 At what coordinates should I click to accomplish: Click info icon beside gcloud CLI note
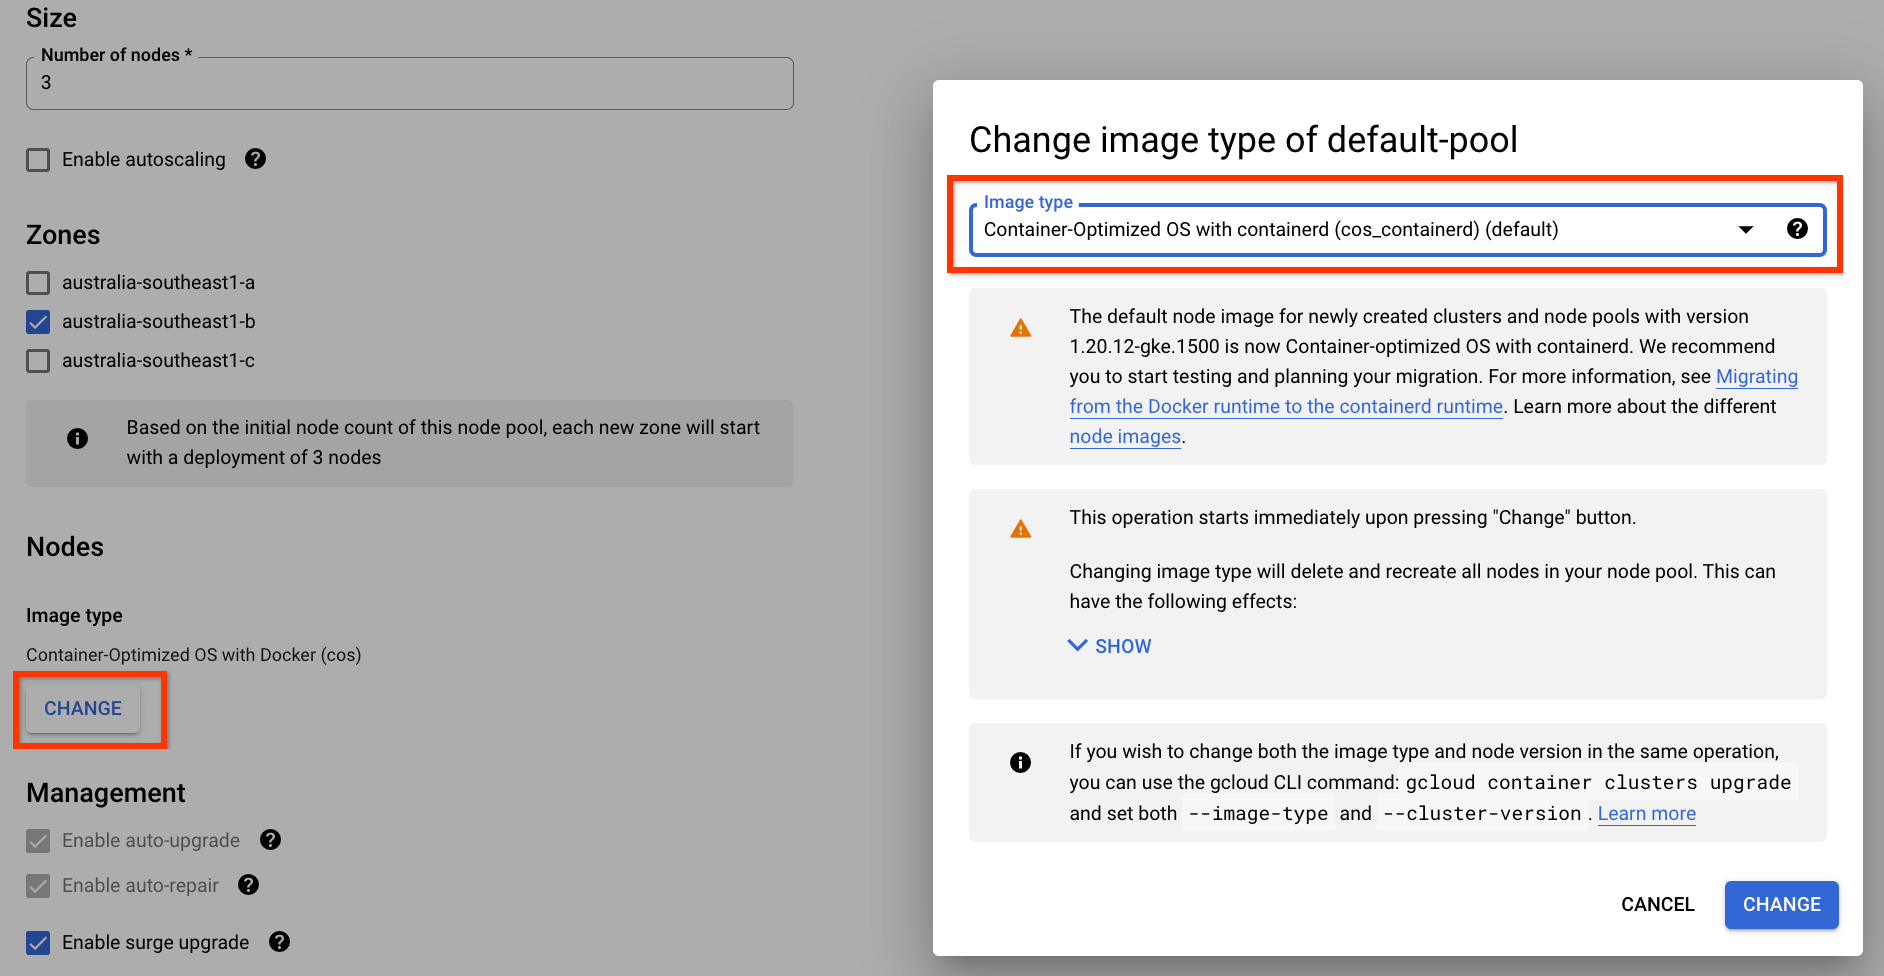point(1020,763)
